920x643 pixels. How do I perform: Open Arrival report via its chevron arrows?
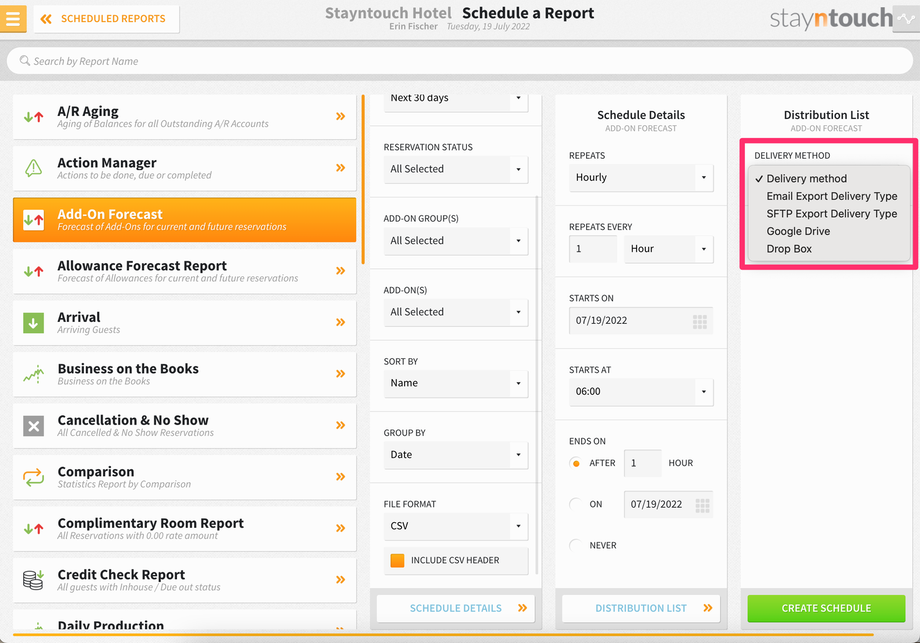click(340, 322)
